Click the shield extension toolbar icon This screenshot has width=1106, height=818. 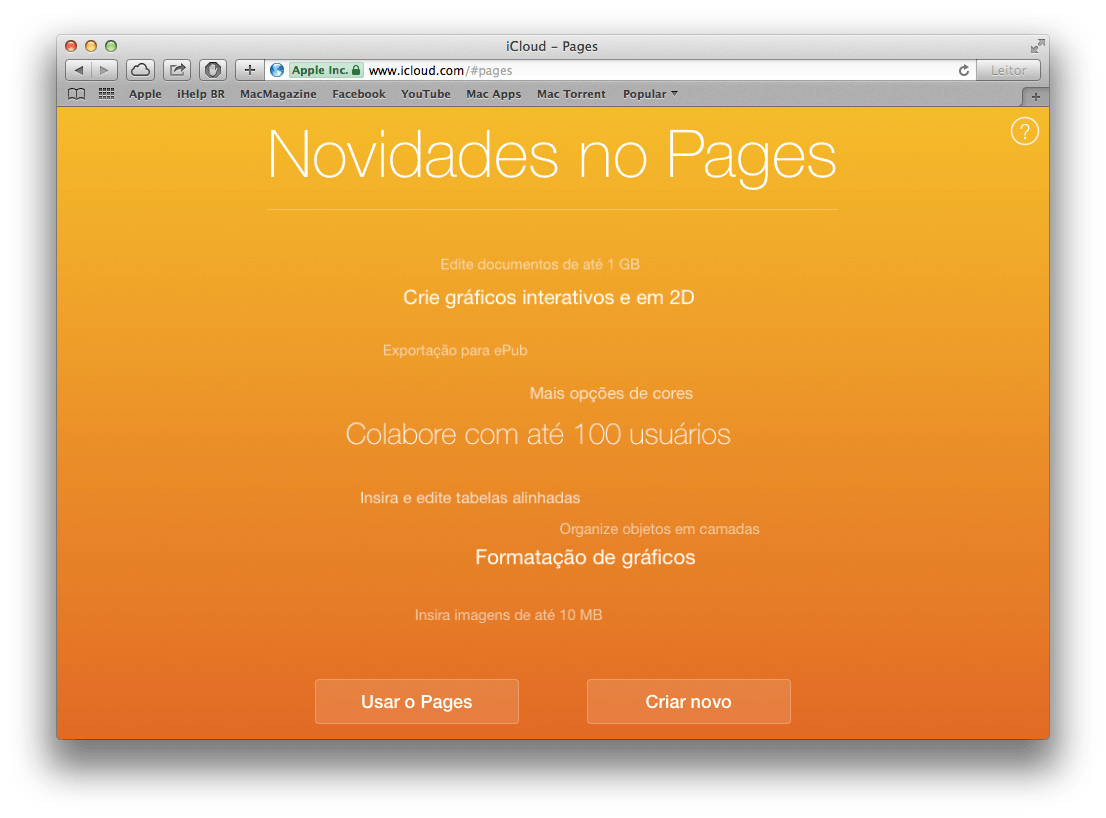(213, 70)
